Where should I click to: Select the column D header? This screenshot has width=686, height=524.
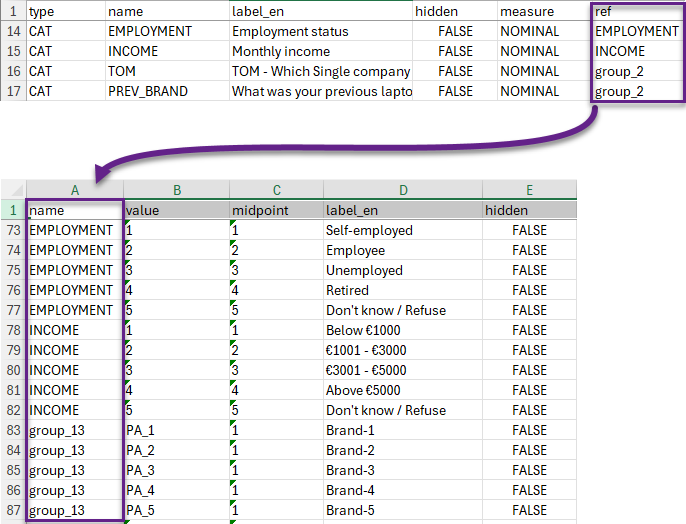[x=402, y=190]
